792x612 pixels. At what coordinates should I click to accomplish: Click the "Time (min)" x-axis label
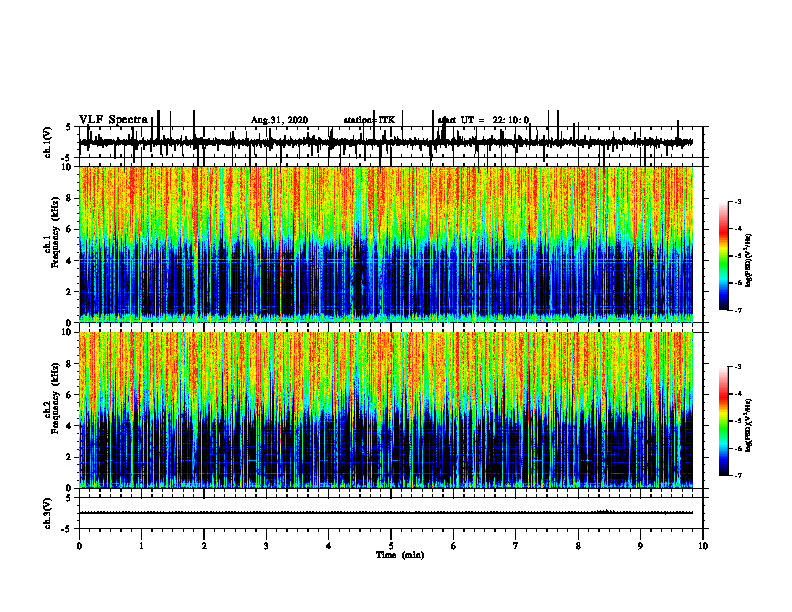pyautogui.click(x=400, y=555)
